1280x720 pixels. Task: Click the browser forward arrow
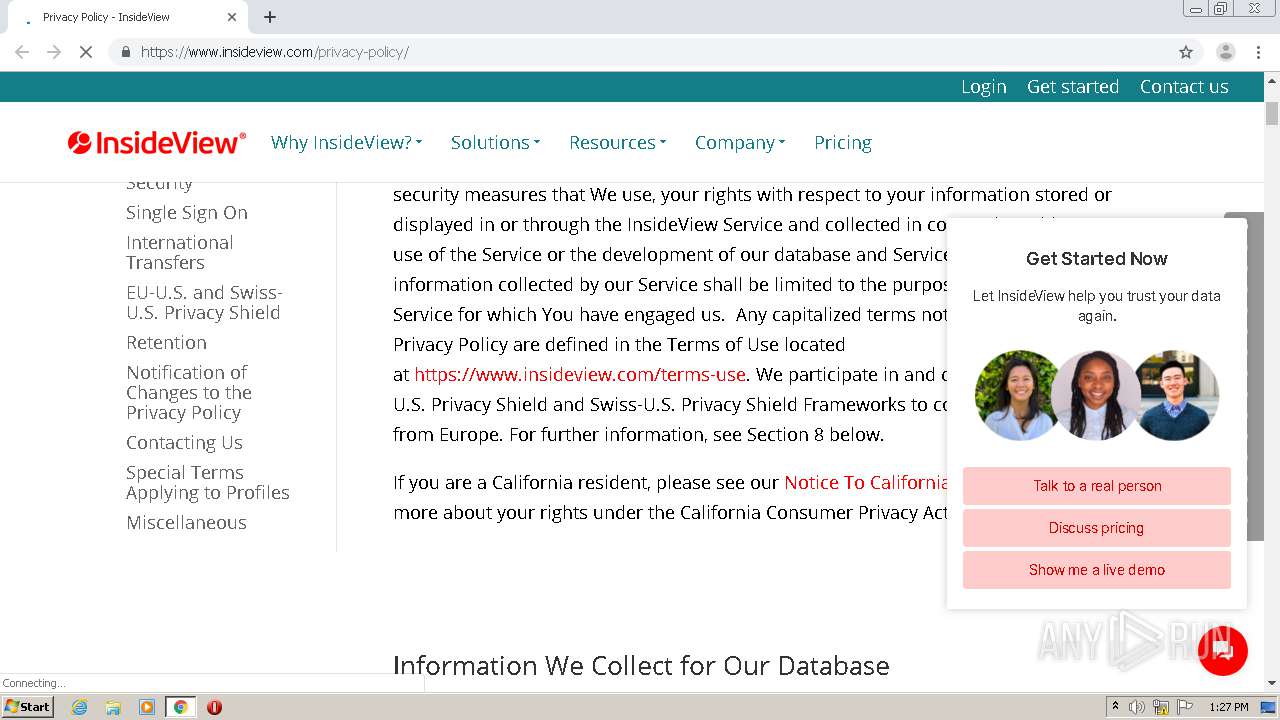pyautogui.click(x=54, y=52)
